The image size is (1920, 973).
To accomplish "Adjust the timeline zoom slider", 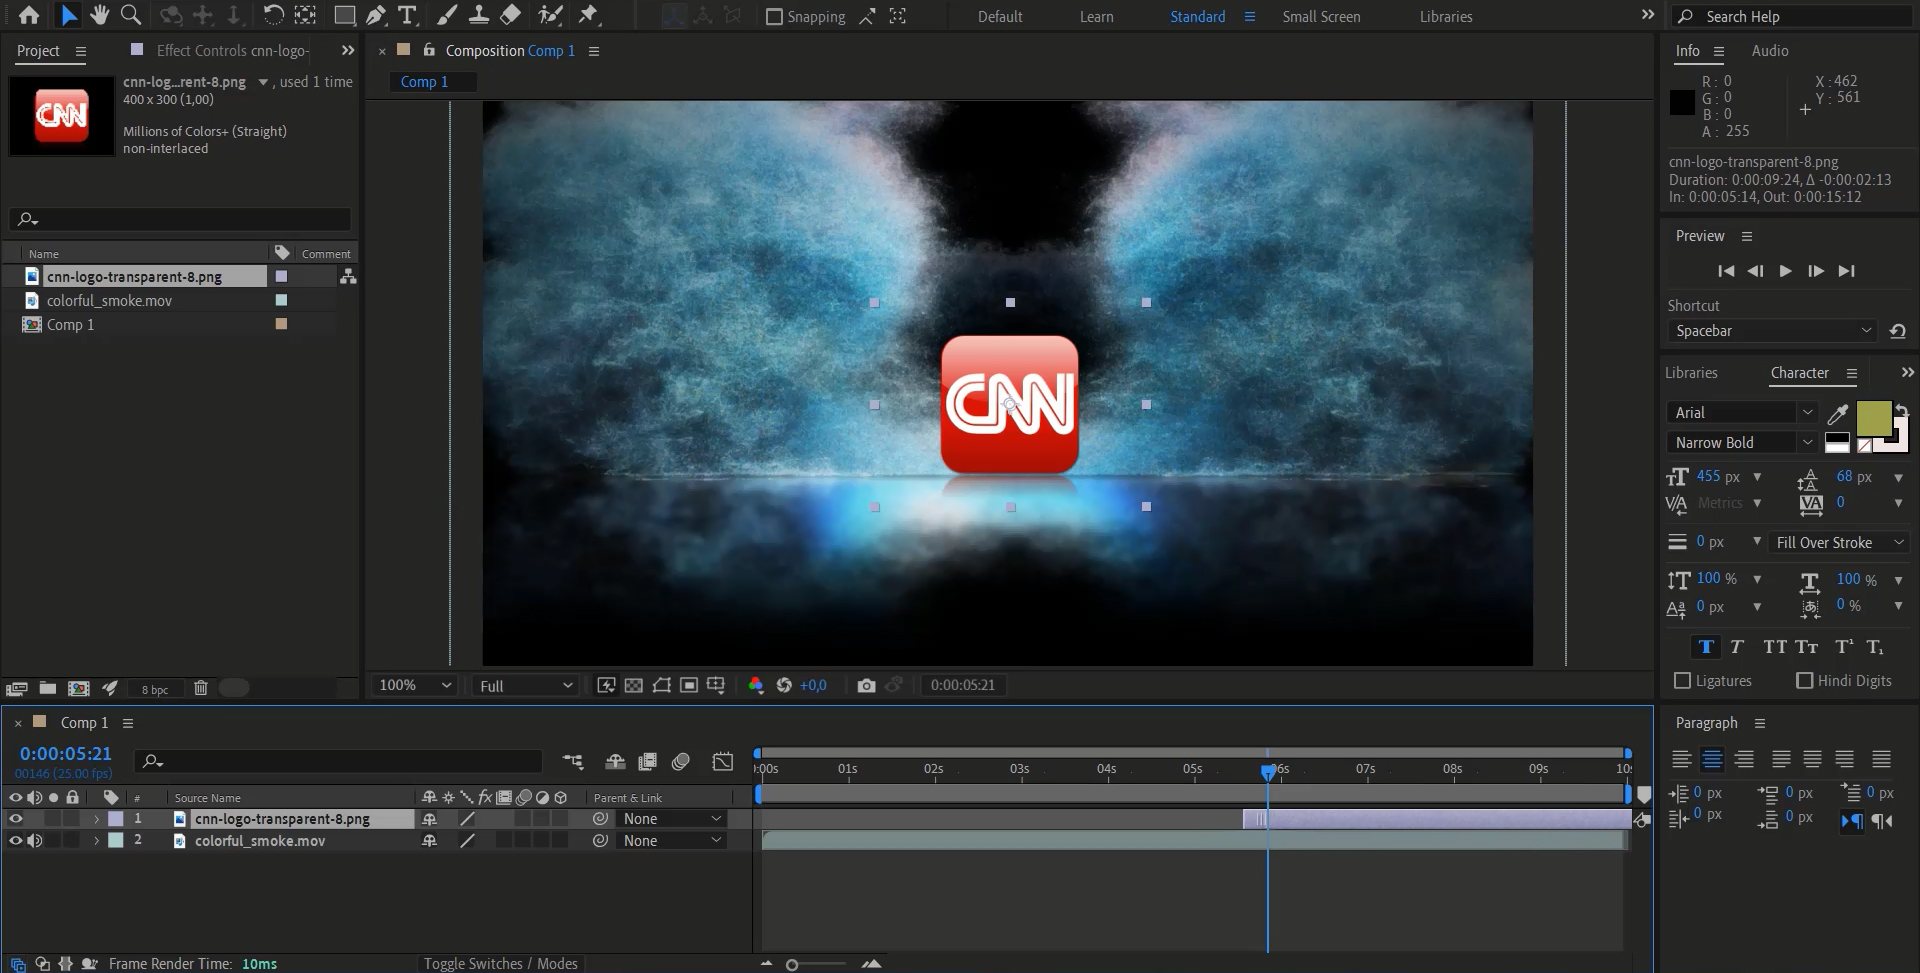I will [x=791, y=965].
